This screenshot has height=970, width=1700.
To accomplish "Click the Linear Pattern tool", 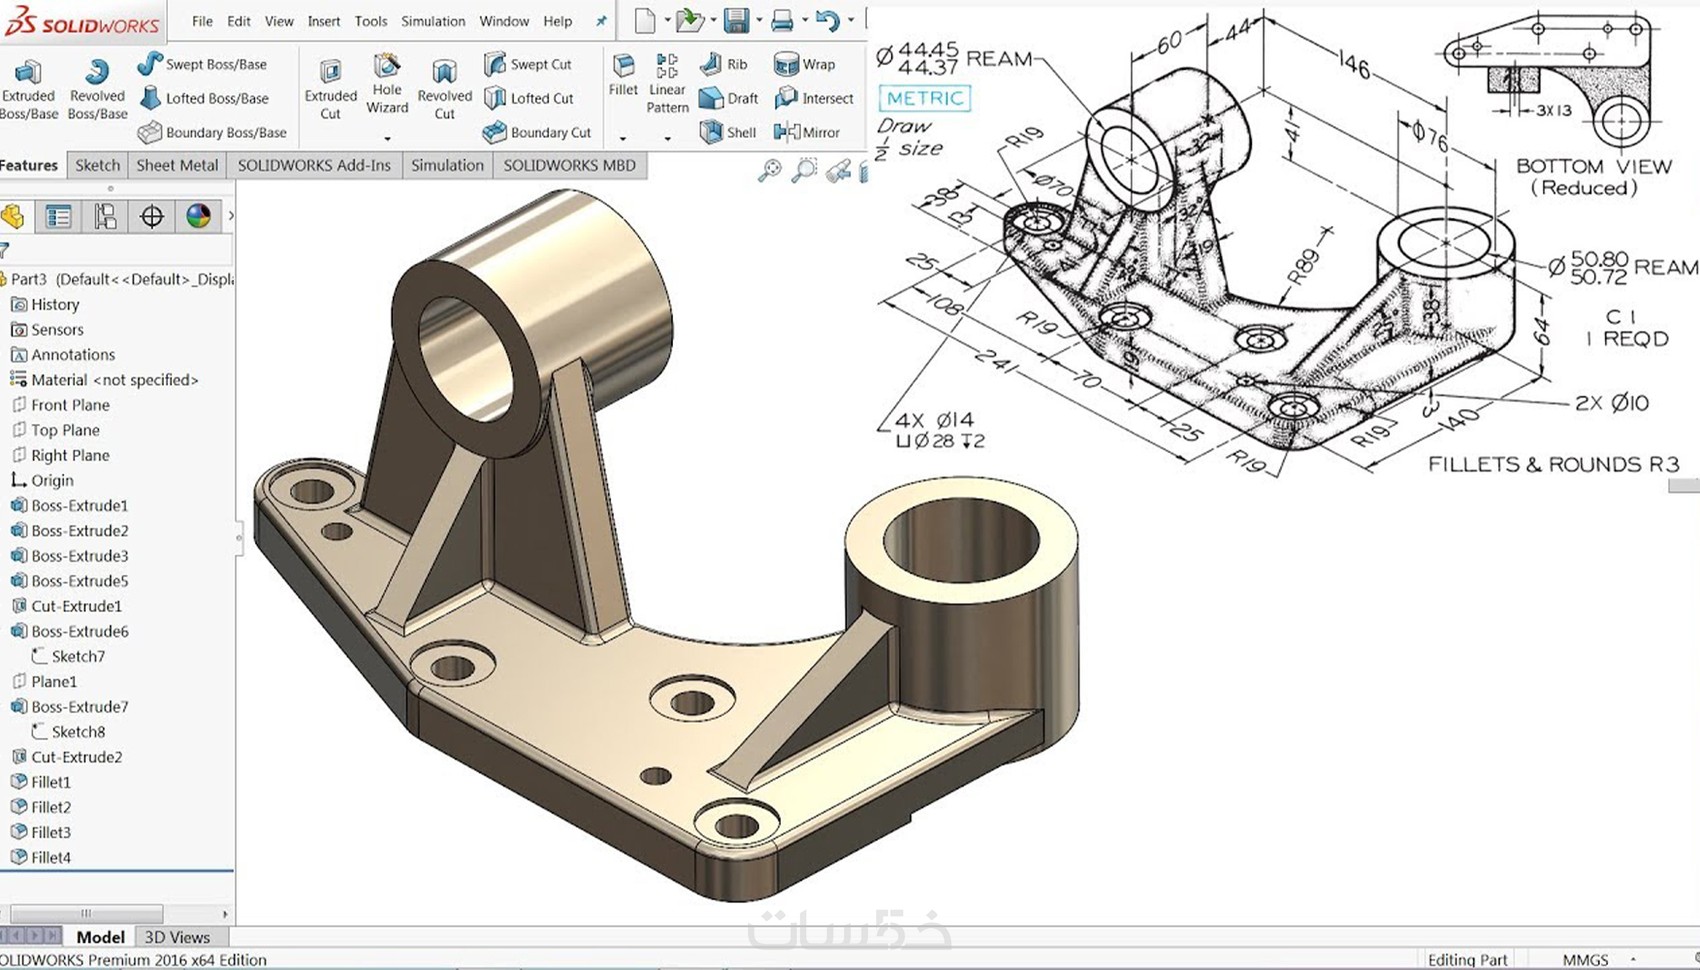I will pyautogui.click(x=667, y=83).
